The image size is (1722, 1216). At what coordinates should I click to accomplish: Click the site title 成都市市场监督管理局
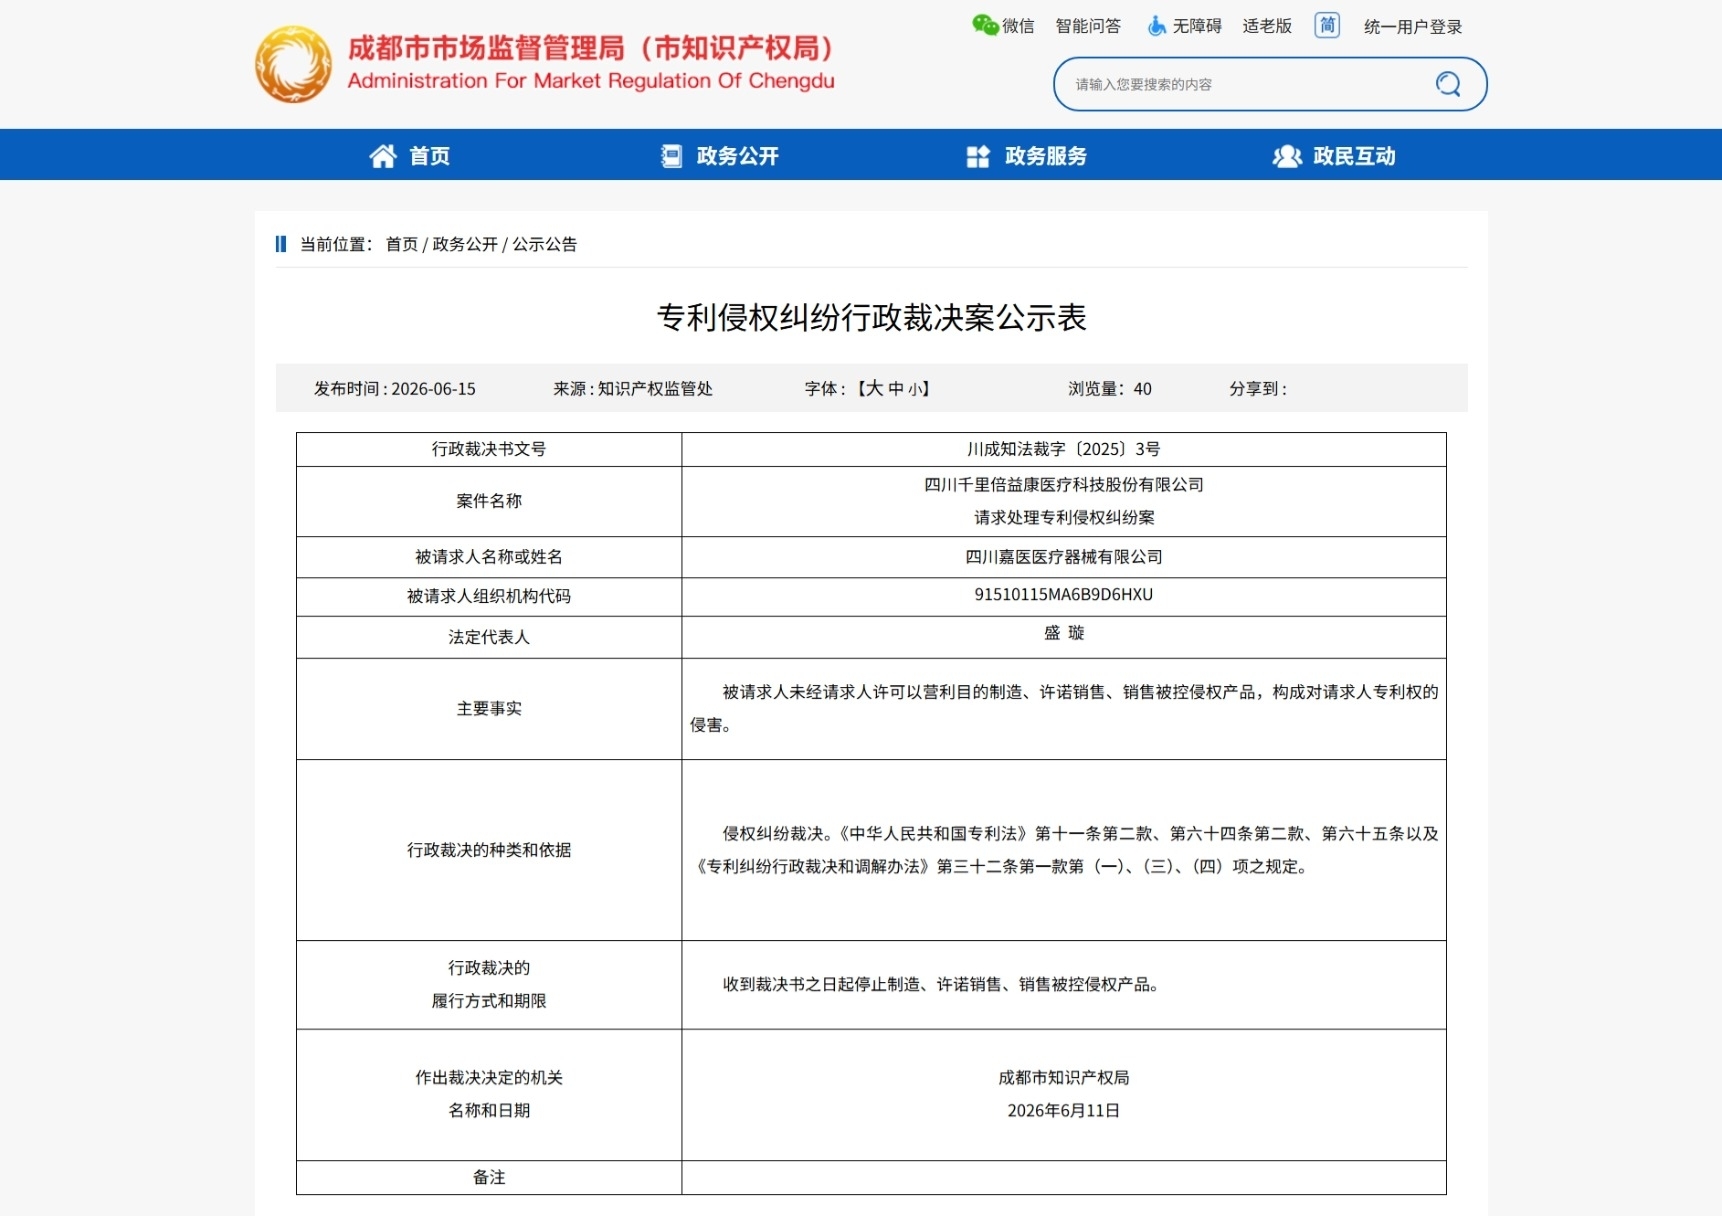pyautogui.click(x=590, y=48)
